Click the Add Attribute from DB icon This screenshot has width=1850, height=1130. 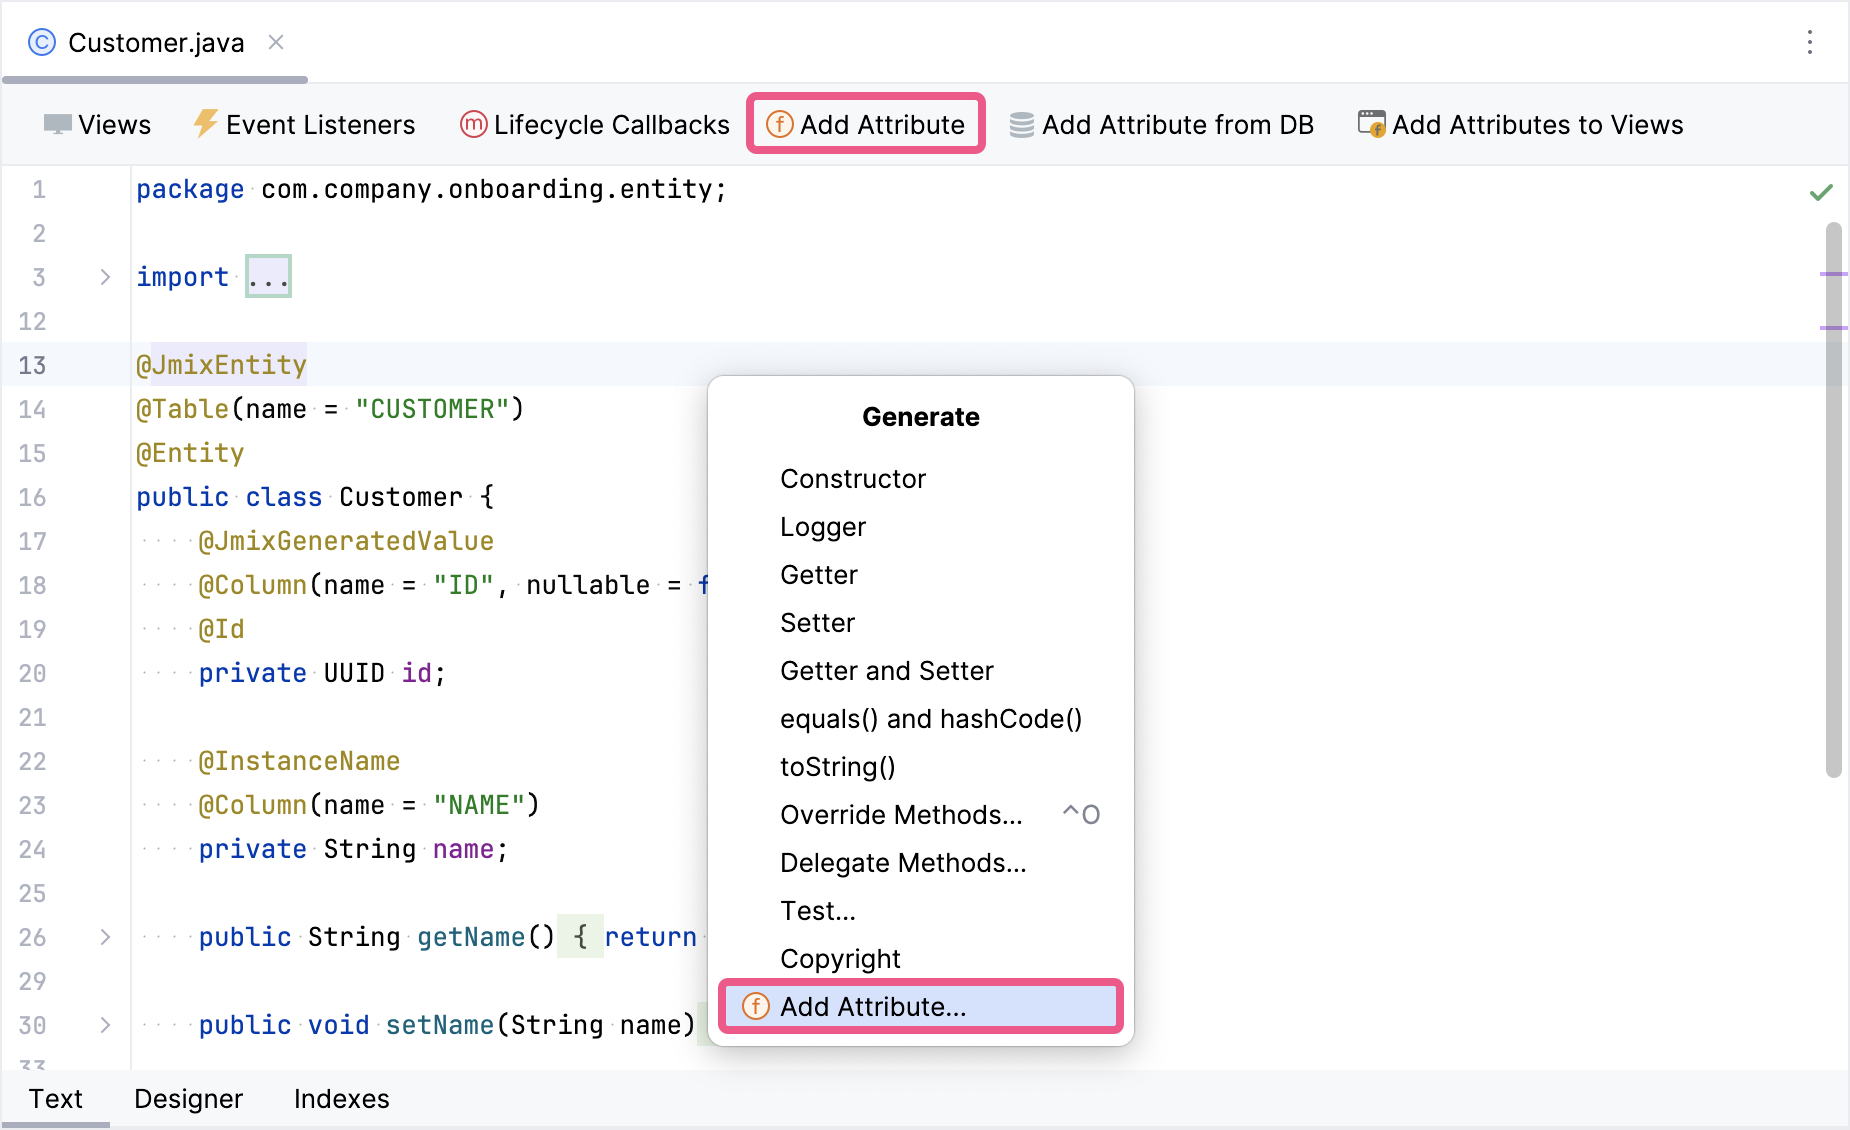pos(1021,125)
